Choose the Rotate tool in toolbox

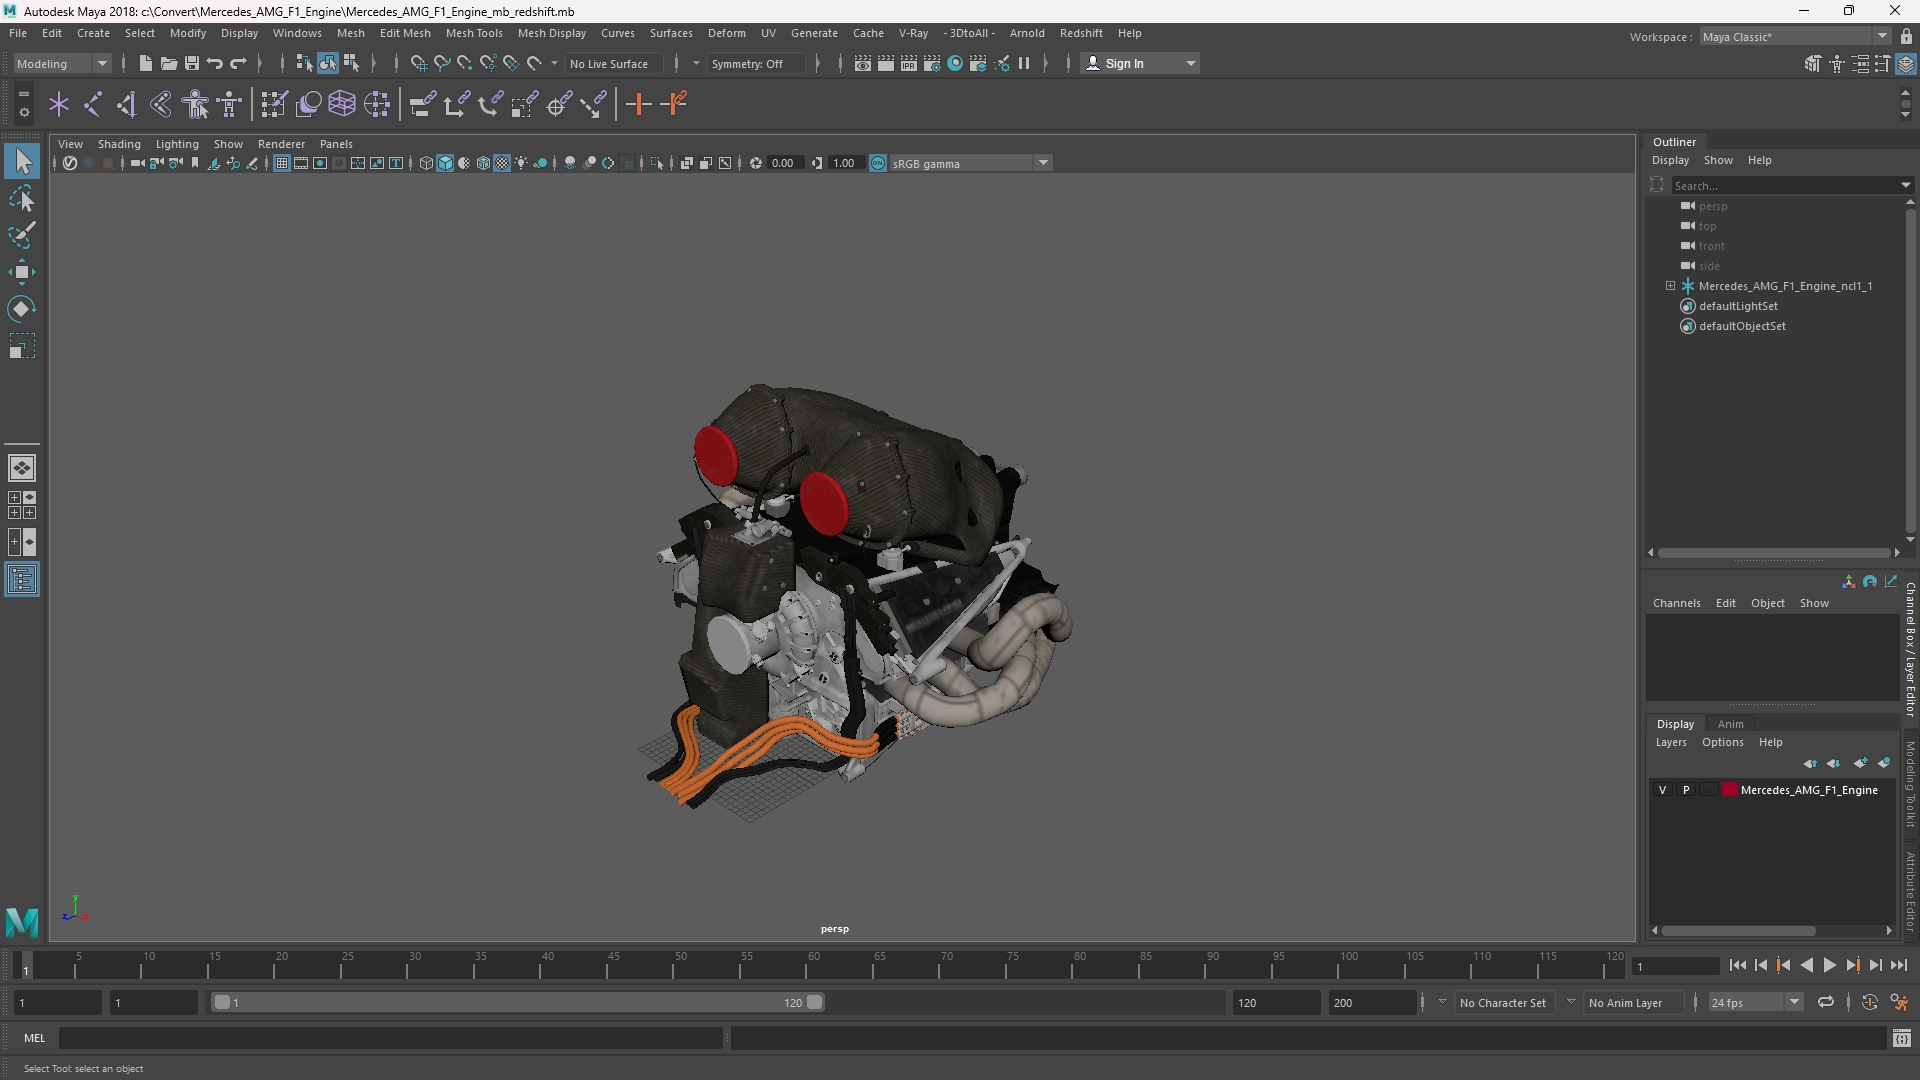click(22, 309)
